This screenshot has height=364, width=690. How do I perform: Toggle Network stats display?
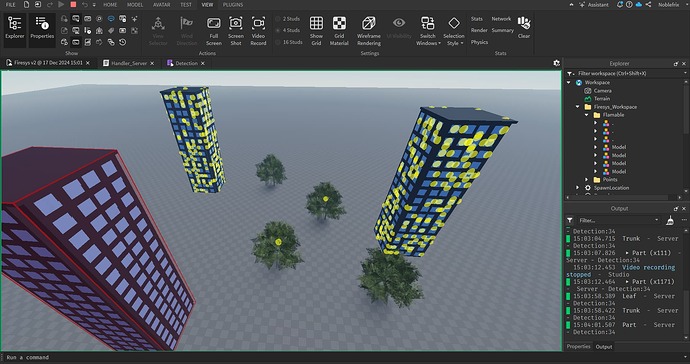[501, 19]
